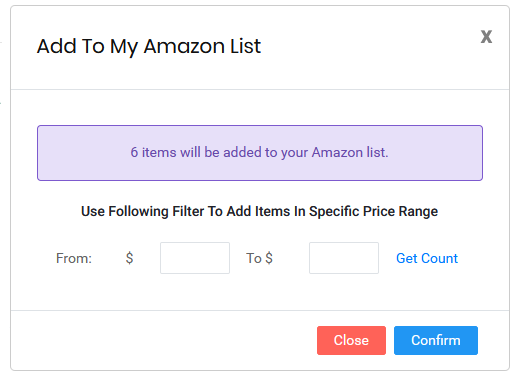
Task: Focus the From price input field
Action: click(x=195, y=258)
